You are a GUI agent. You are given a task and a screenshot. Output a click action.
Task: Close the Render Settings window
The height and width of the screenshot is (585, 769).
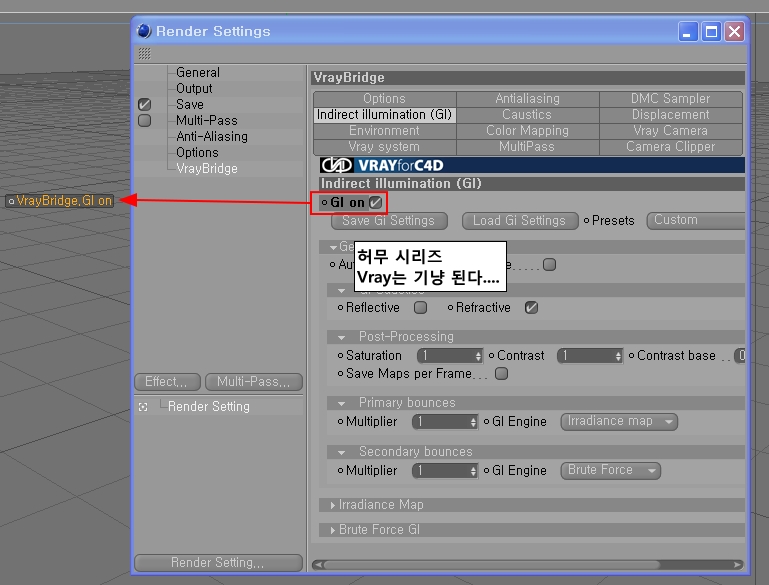click(734, 32)
